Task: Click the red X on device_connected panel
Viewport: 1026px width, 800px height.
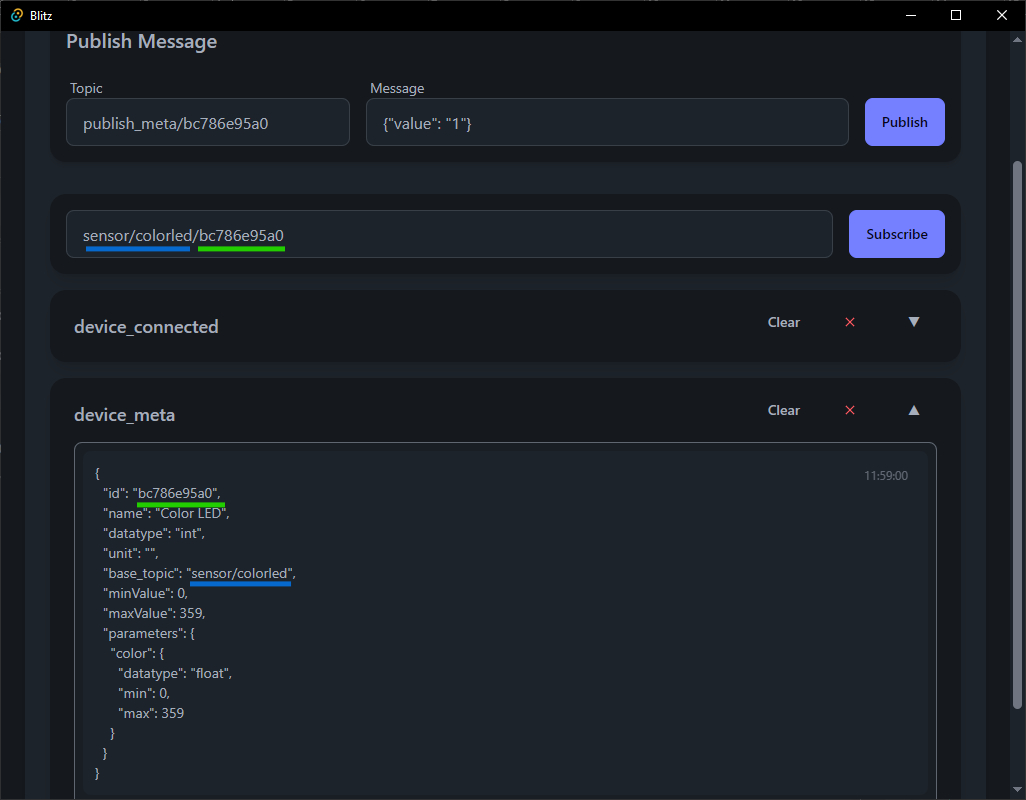Action: click(849, 322)
